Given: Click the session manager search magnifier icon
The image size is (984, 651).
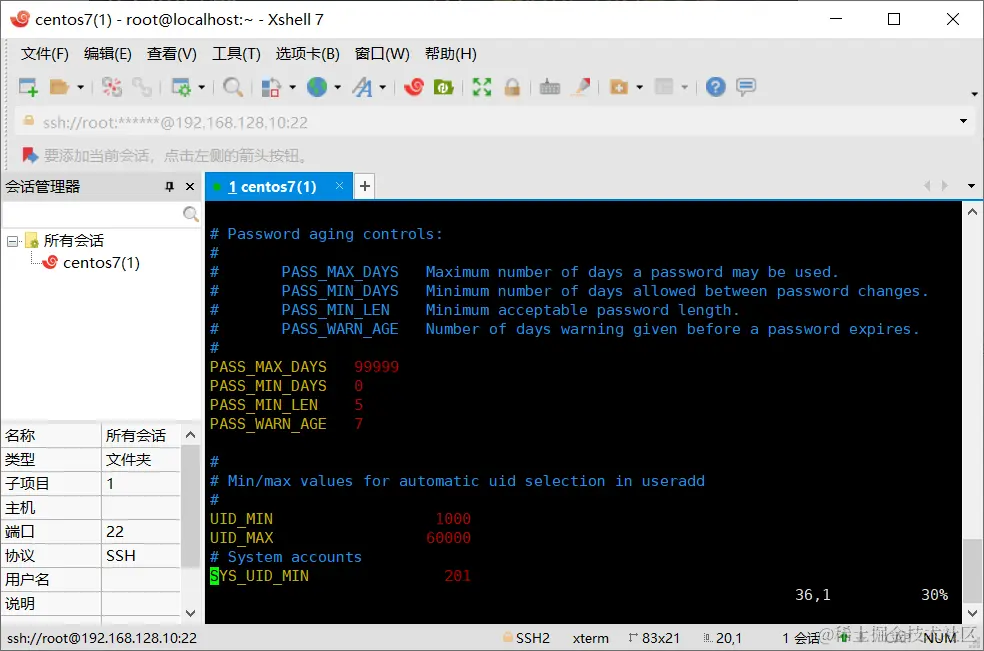Looking at the screenshot, I should tap(191, 214).
